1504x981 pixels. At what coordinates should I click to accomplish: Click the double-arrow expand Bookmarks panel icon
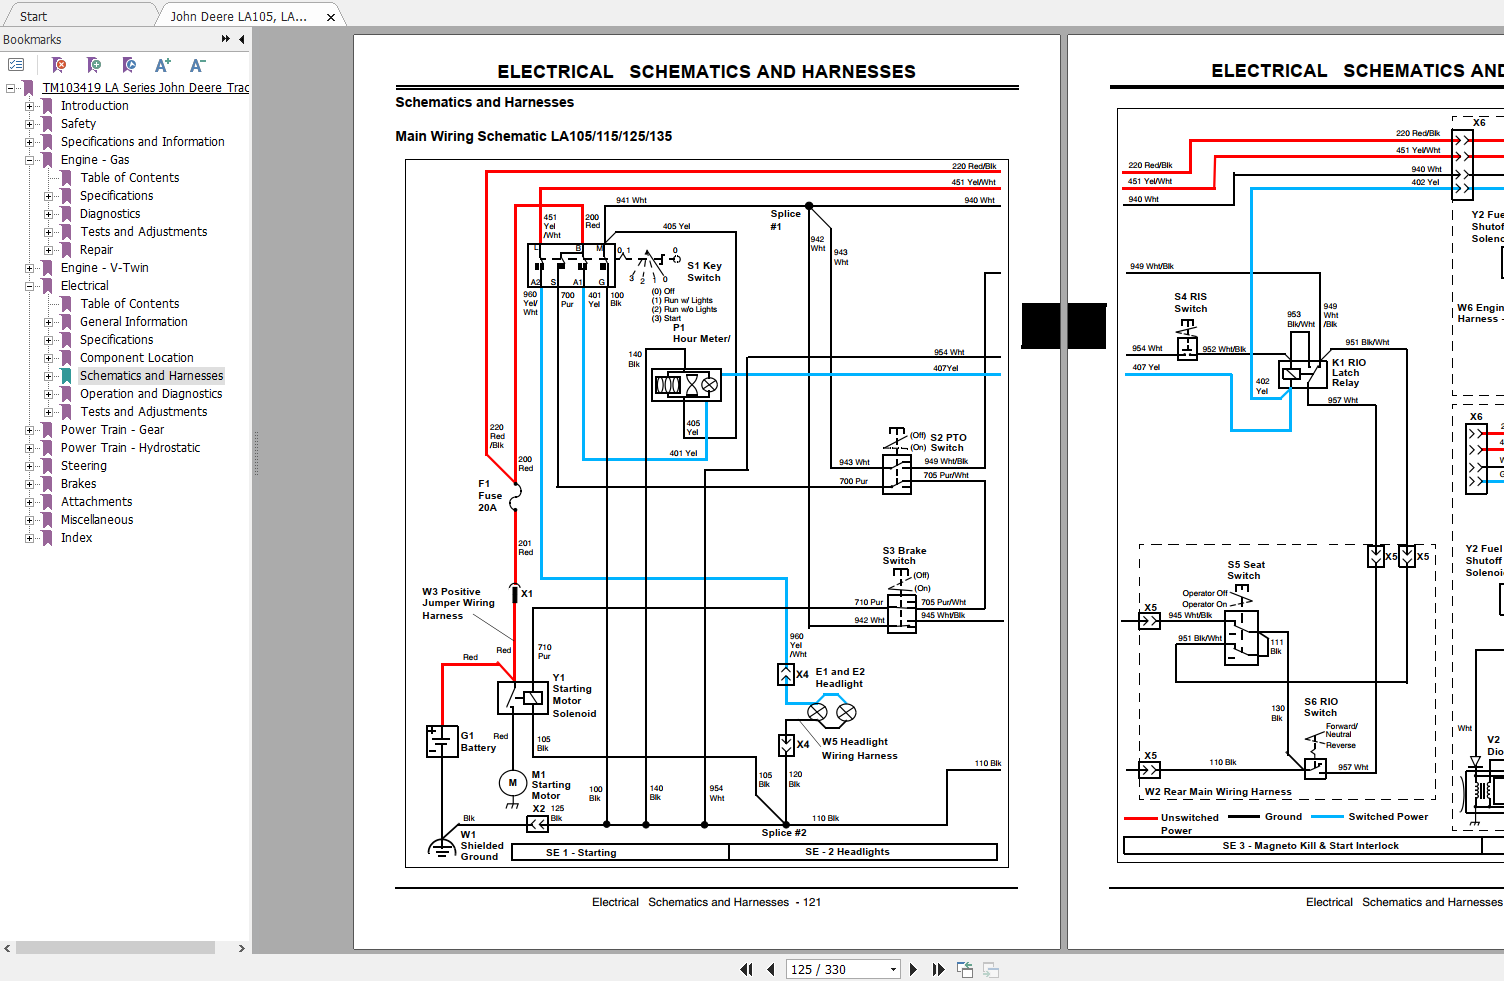click(226, 39)
